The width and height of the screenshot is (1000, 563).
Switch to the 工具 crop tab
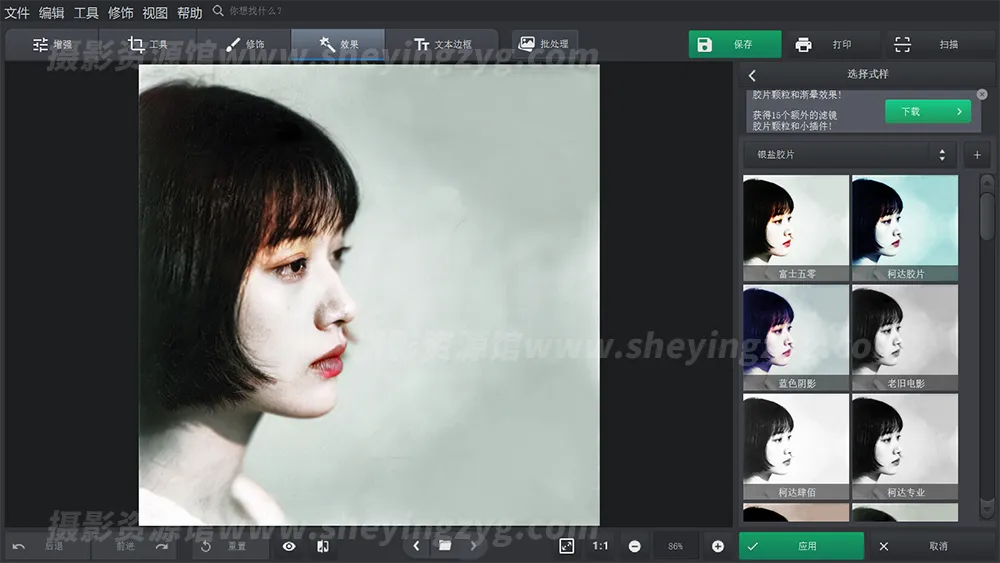pos(148,45)
